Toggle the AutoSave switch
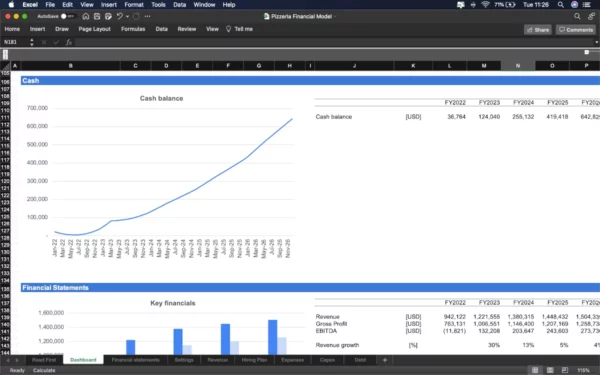 pos(67,16)
